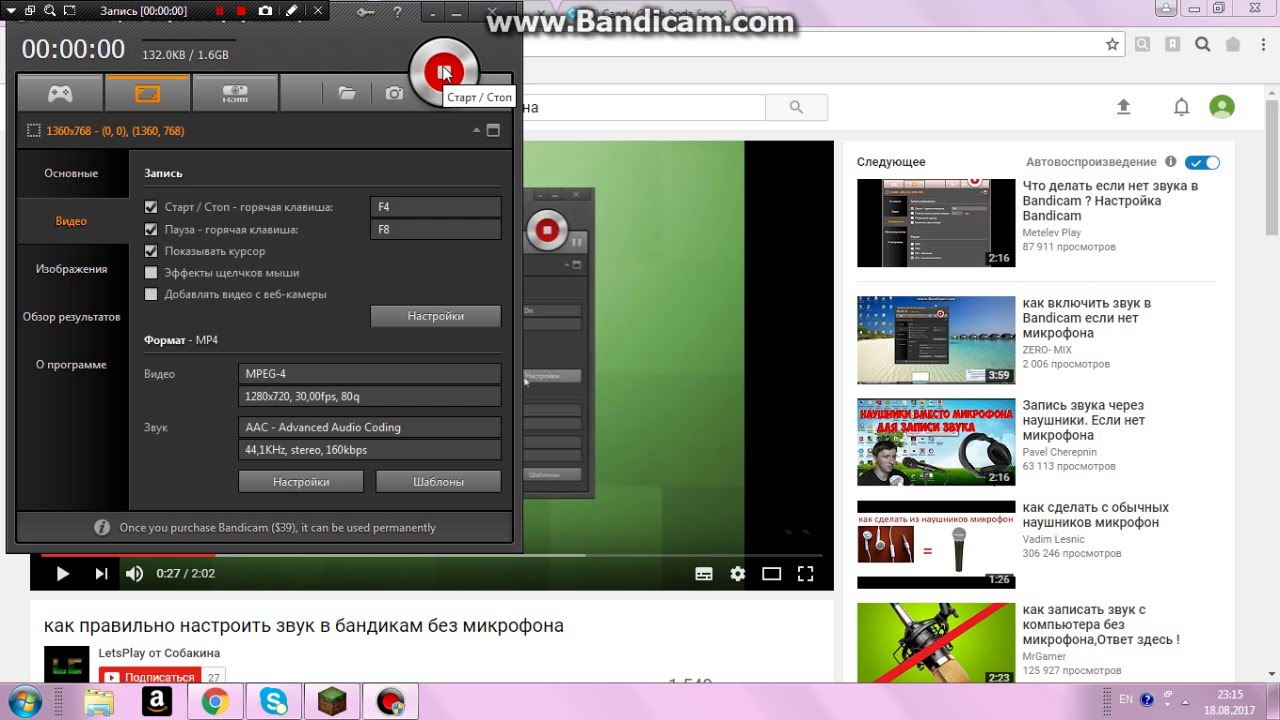Click the F8 pause hotkey field
This screenshot has width=1280, height=720.
[435, 229]
